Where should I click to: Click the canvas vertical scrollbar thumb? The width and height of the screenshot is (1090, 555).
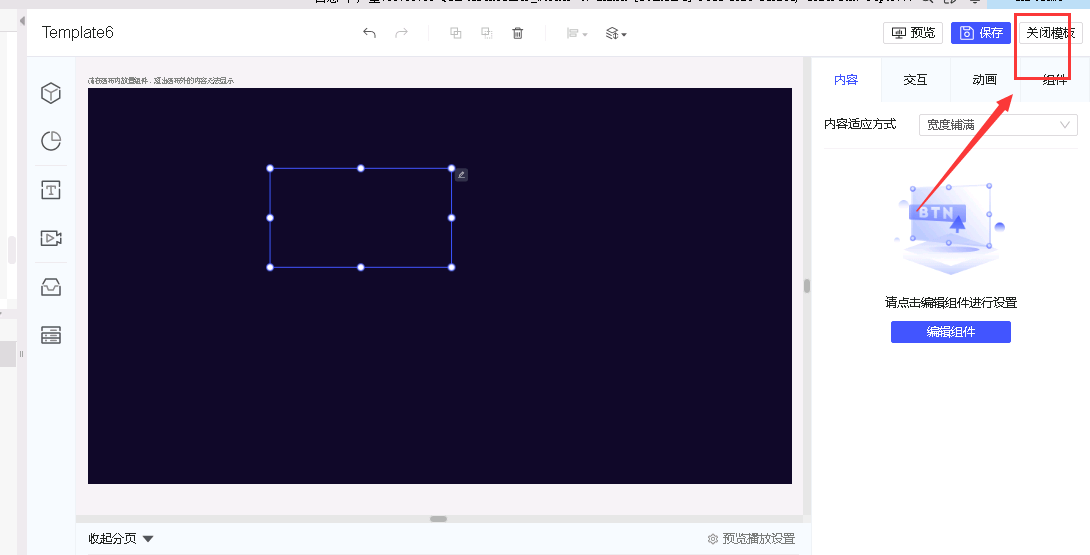click(806, 286)
